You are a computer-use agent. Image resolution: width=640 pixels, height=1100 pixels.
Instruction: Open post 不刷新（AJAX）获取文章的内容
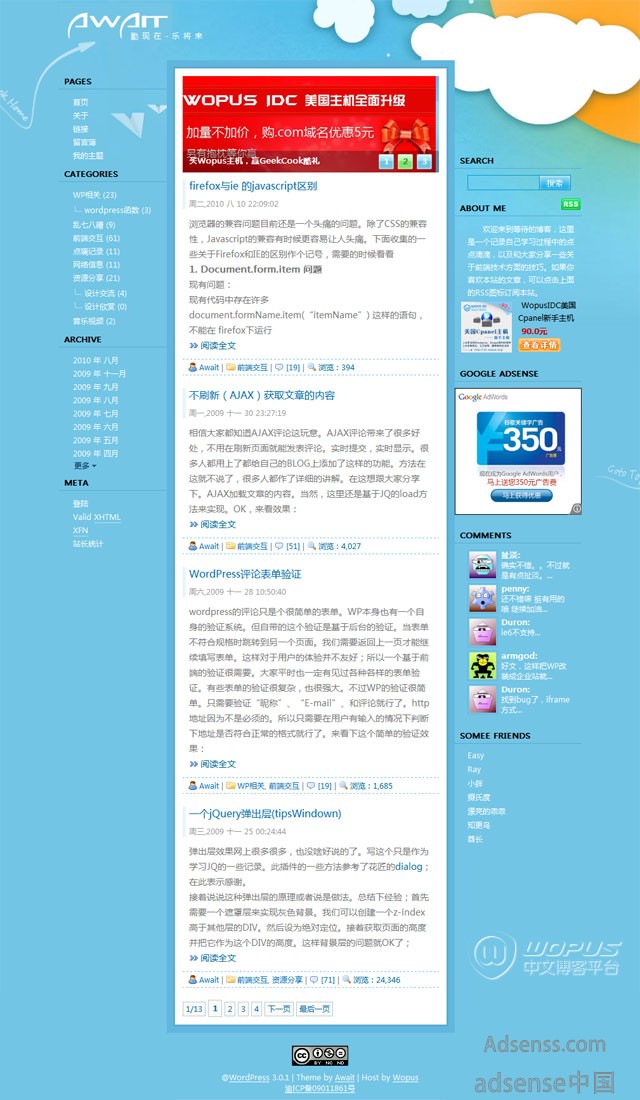(262, 395)
